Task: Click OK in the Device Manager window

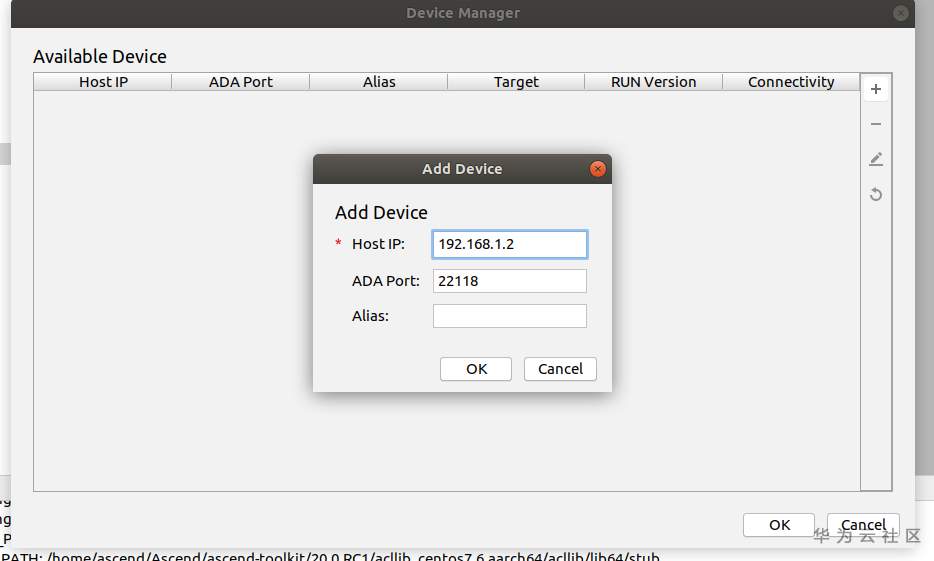Action: tap(779, 525)
